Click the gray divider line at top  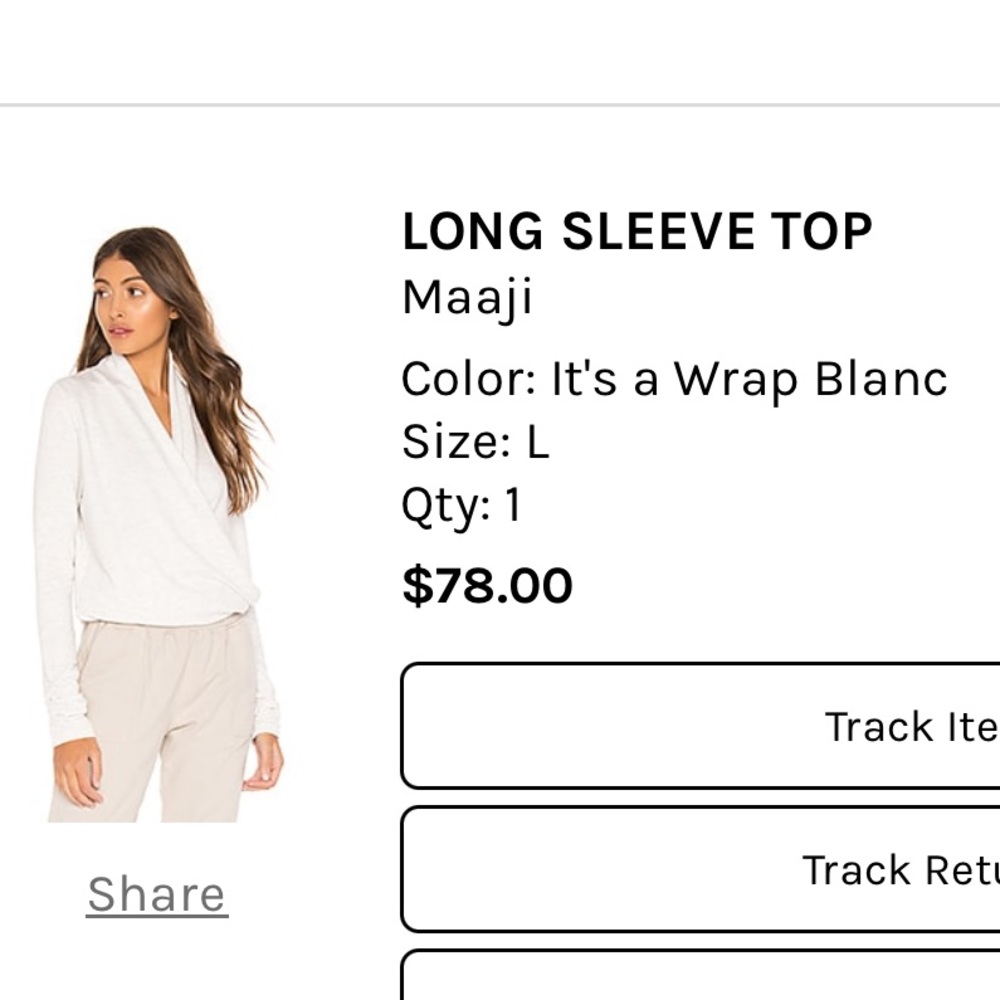click(500, 105)
